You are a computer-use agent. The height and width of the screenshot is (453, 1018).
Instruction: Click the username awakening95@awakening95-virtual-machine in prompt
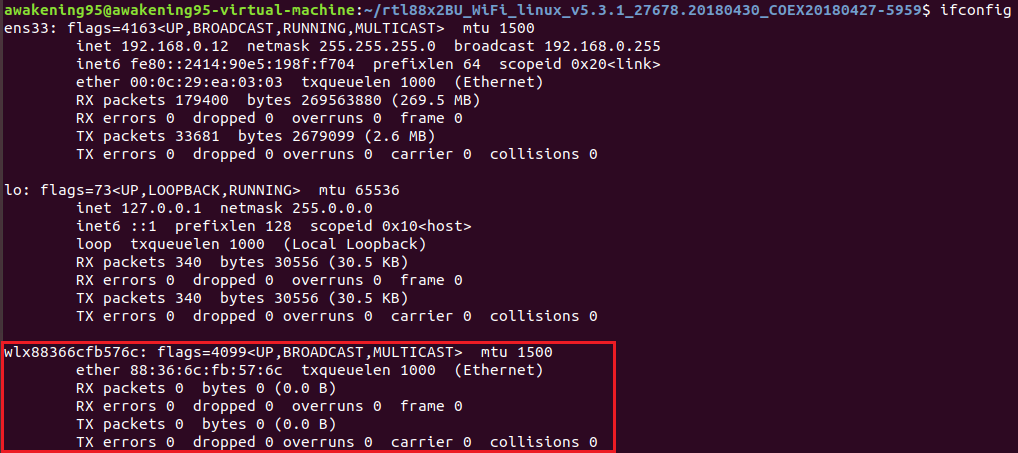[x=180, y=10]
